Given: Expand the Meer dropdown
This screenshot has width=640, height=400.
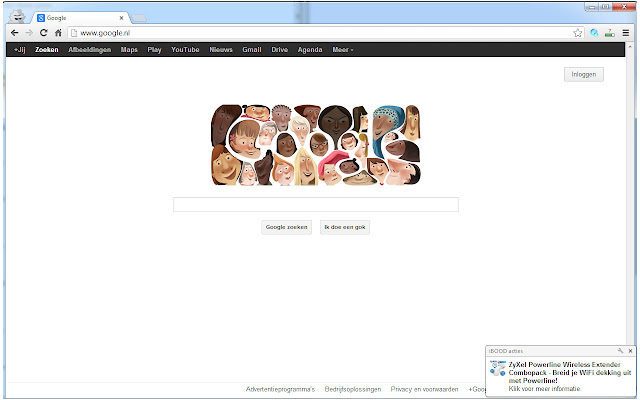Looking at the screenshot, I should click(x=342, y=50).
